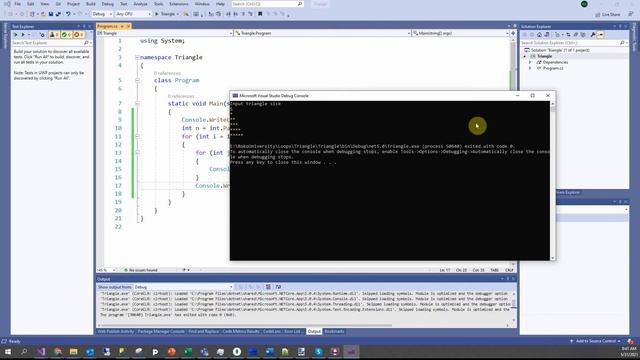Click No issues found status indicator
The width and height of the screenshot is (640, 360).
point(141,270)
